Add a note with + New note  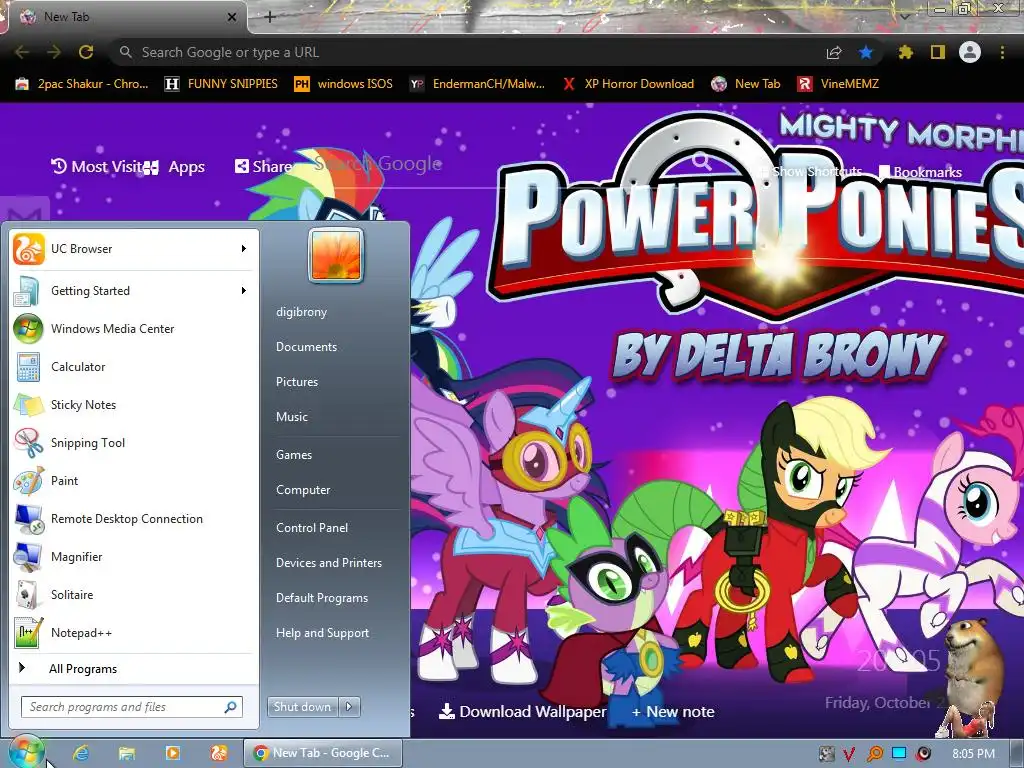pos(673,712)
